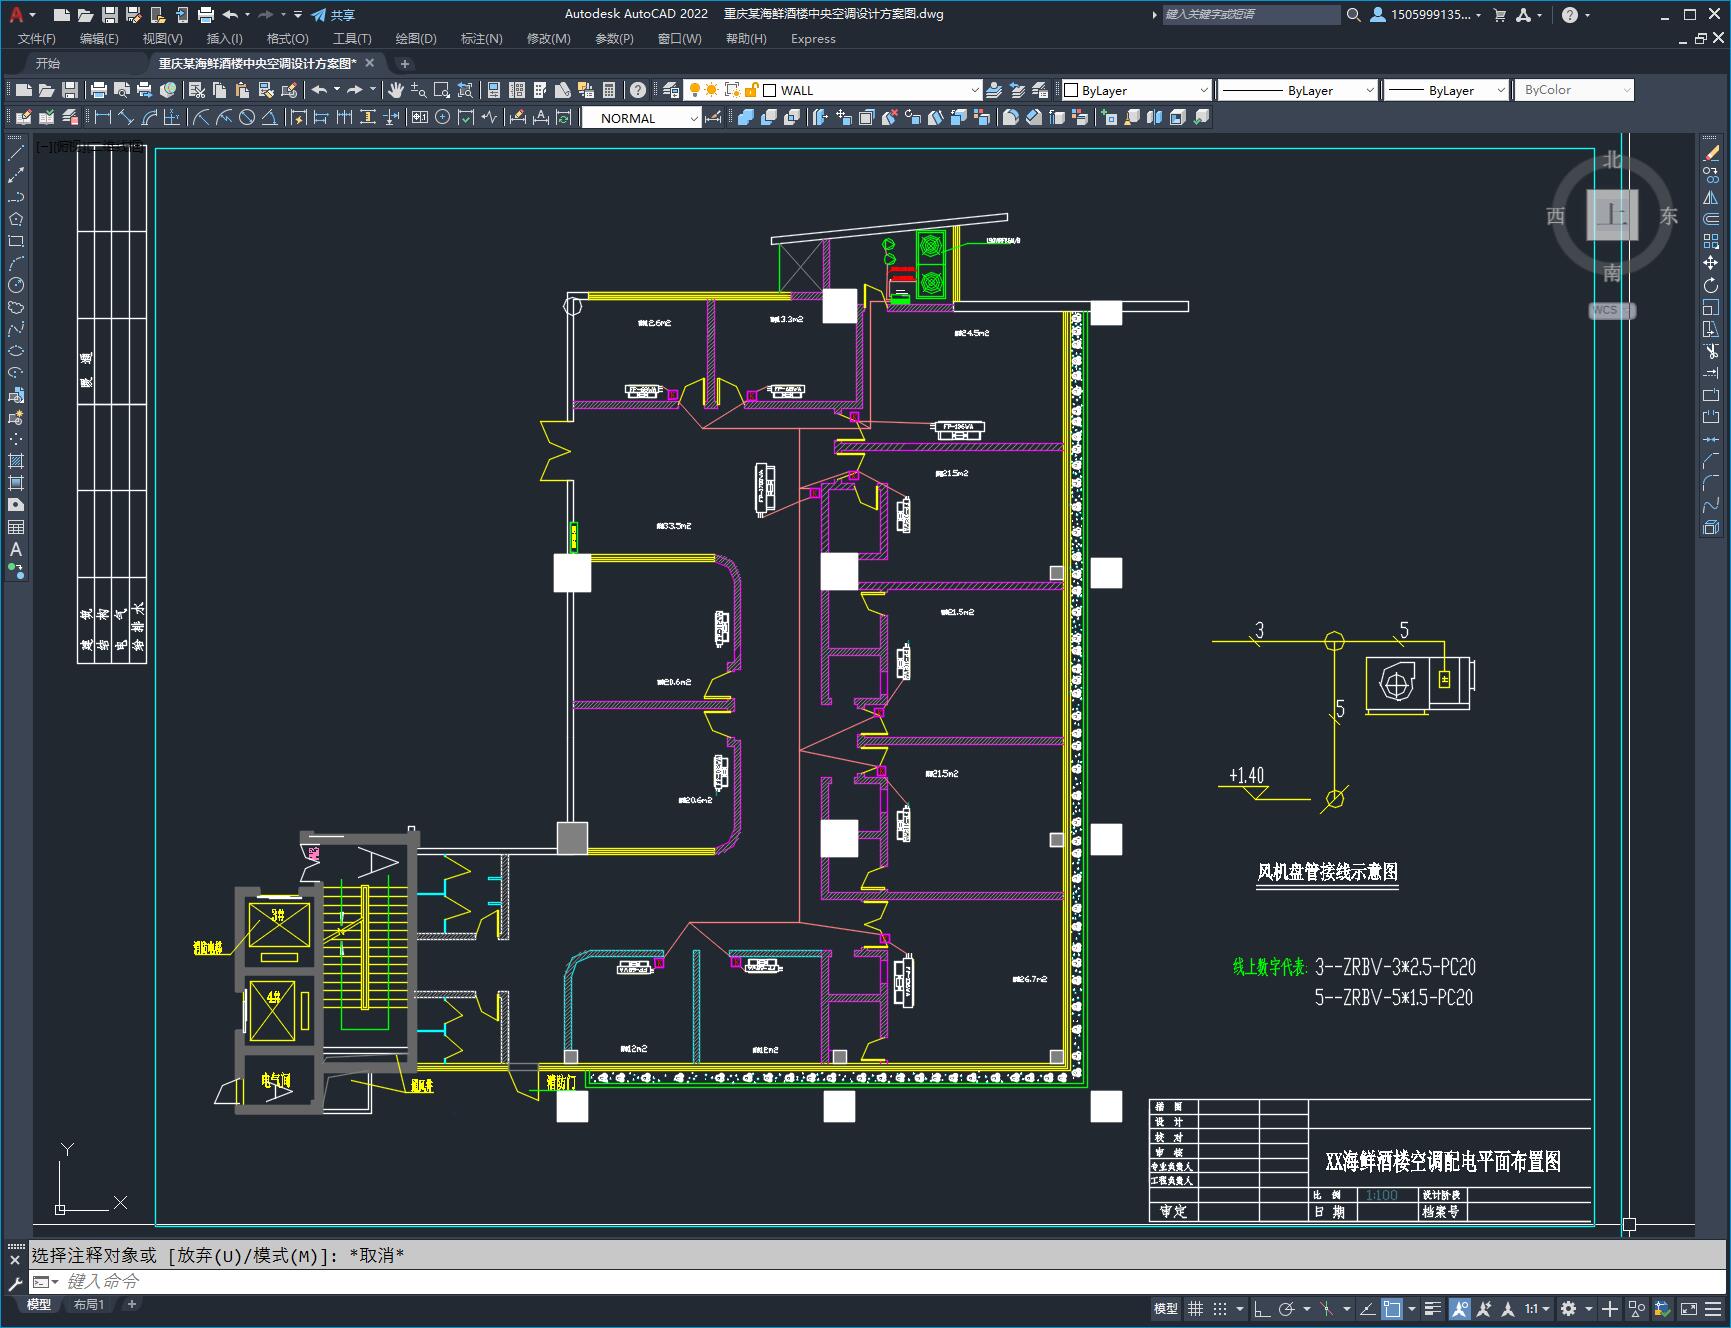Click the 共享 share button
The height and width of the screenshot is (1328, 1731).
point(333,15)
